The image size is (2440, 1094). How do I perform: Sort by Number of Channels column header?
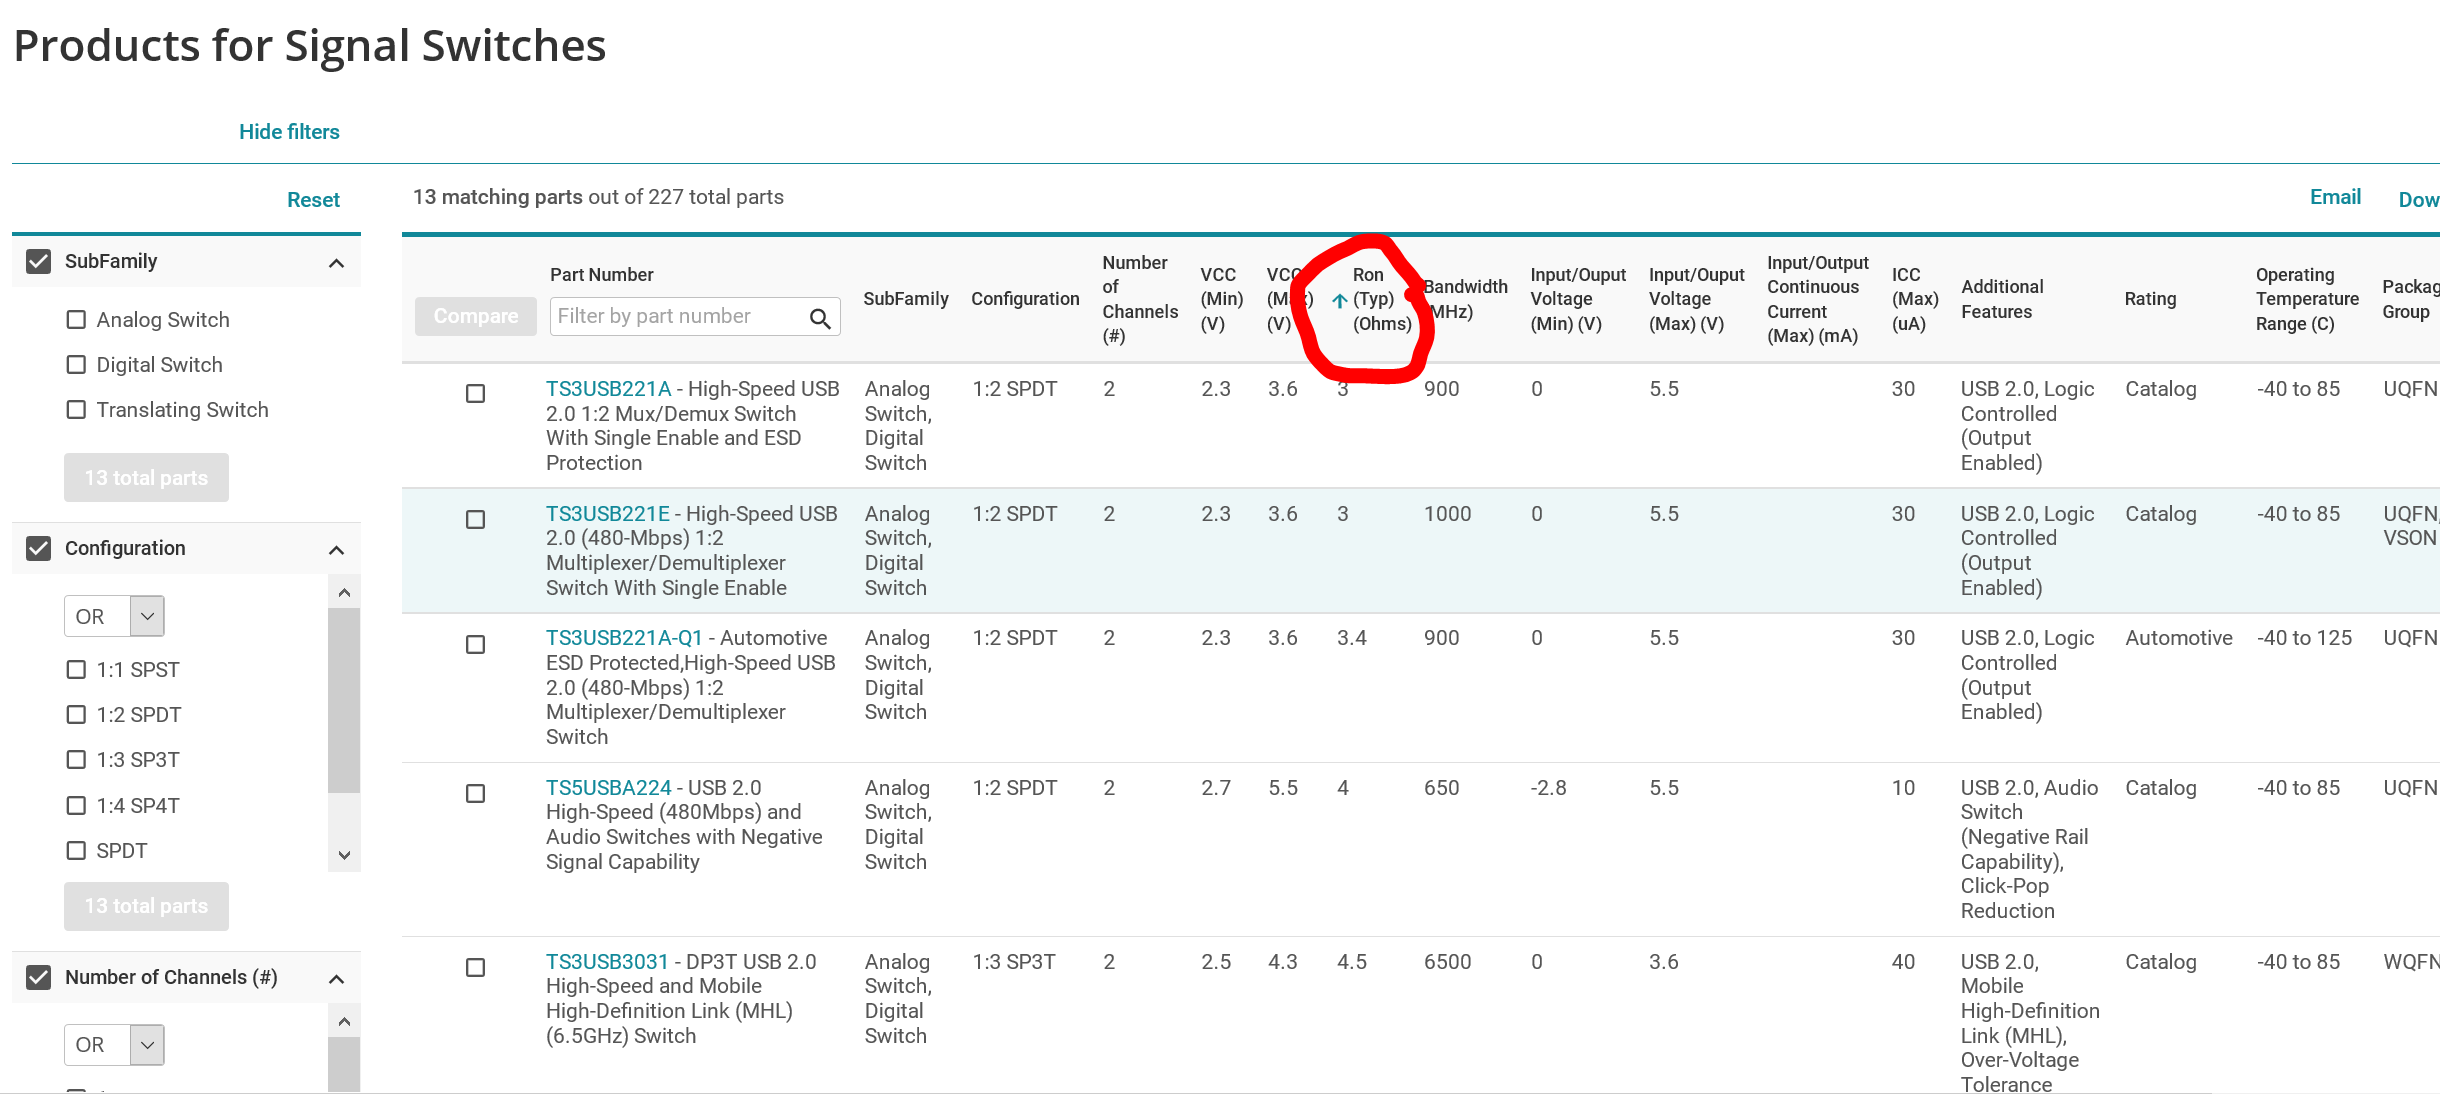click(1139, 299)
